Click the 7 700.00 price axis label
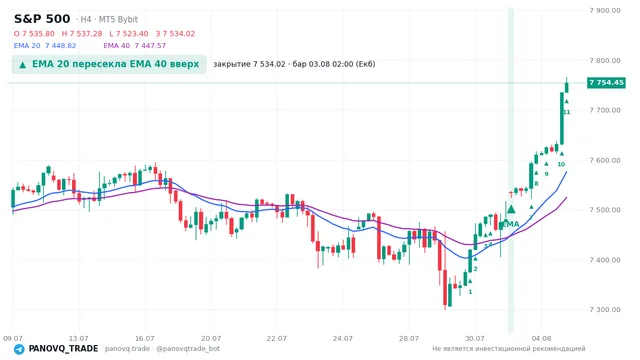 [x=605, y=110]
